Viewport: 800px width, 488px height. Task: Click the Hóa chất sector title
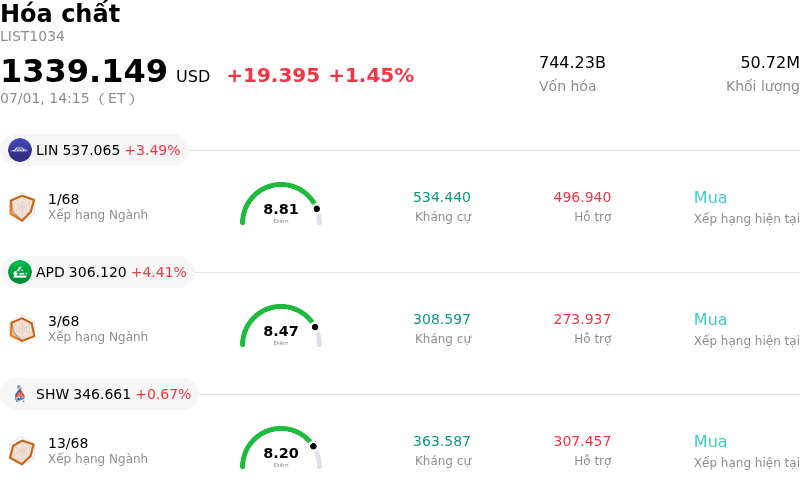click(60, 13)
